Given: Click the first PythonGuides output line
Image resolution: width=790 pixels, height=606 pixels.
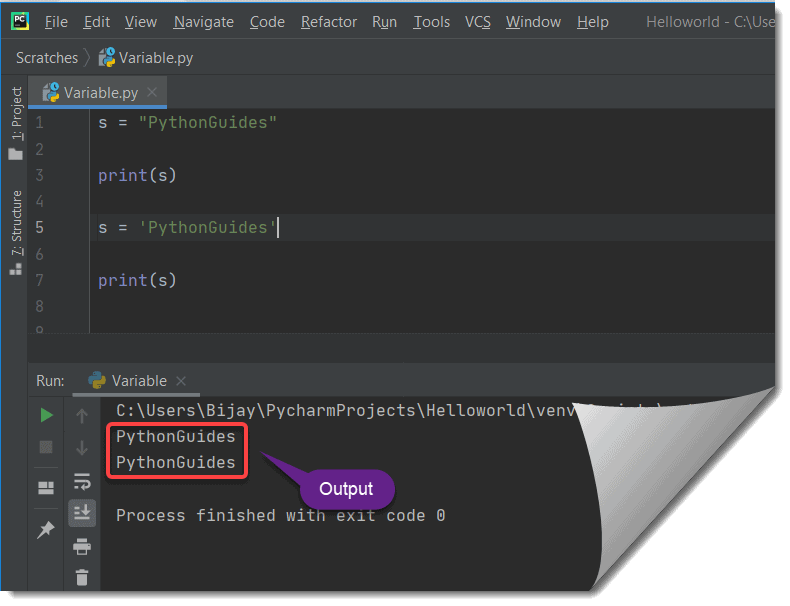Looking at the screenshot, I should pos(176,437).
